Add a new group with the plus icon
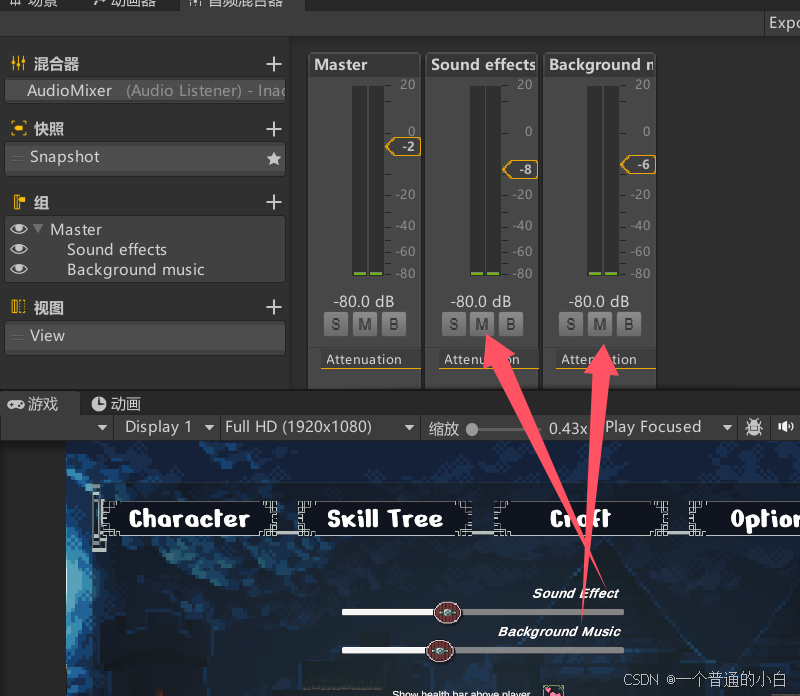 point(274,202)
